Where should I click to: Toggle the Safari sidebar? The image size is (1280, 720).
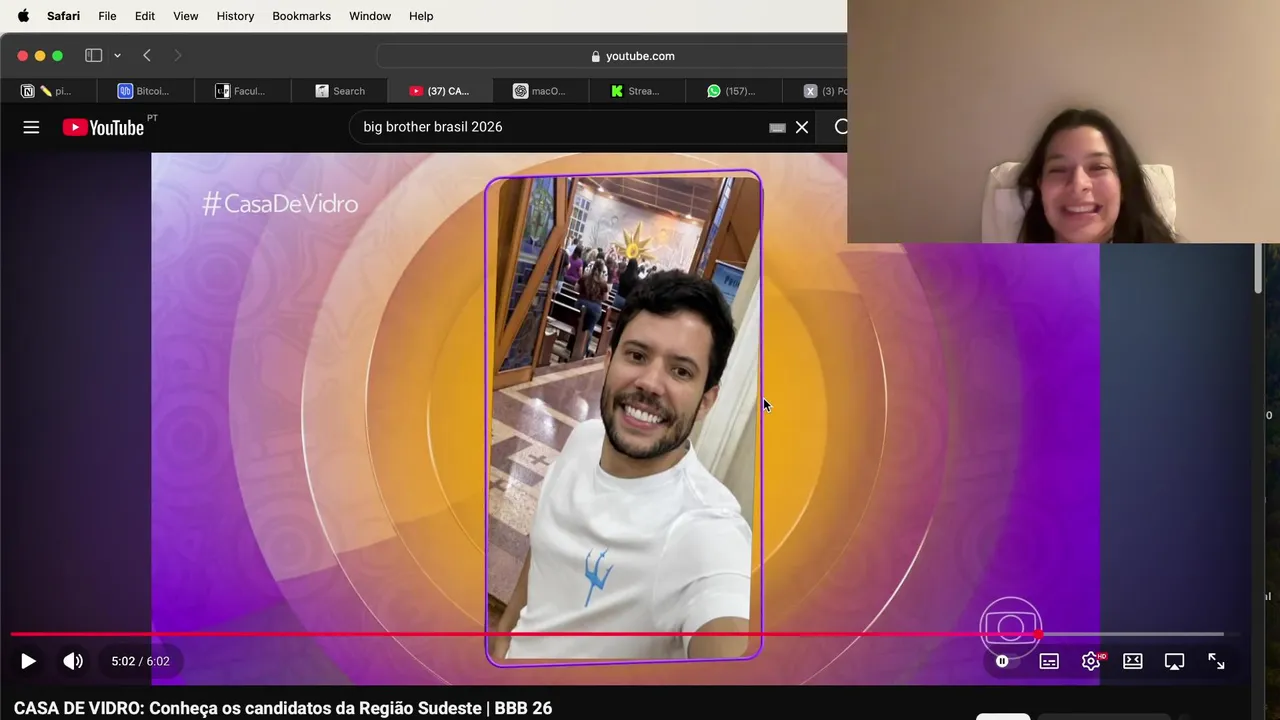pyautogui.click(x=94, y=56)
